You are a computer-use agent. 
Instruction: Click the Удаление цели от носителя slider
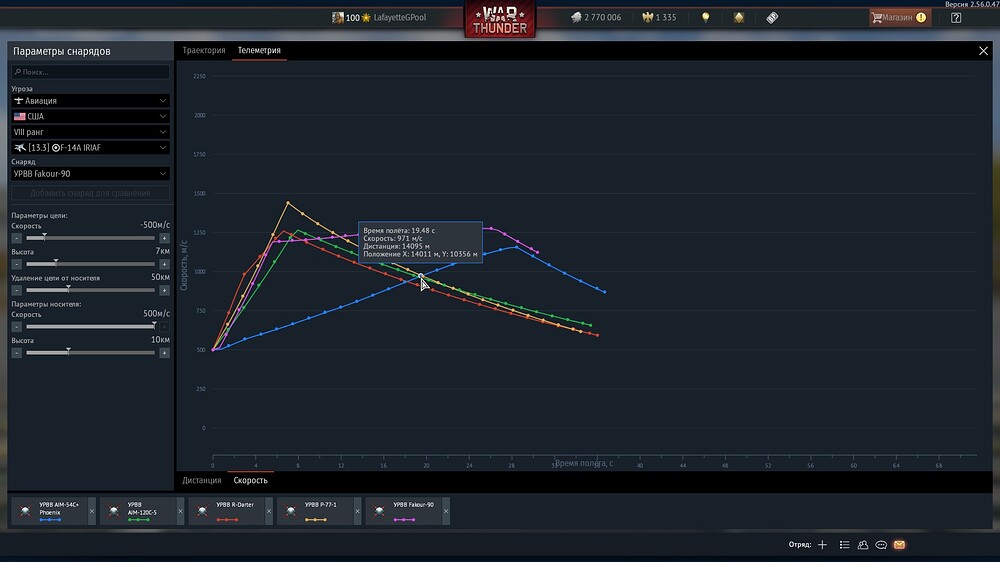point(90,290)
